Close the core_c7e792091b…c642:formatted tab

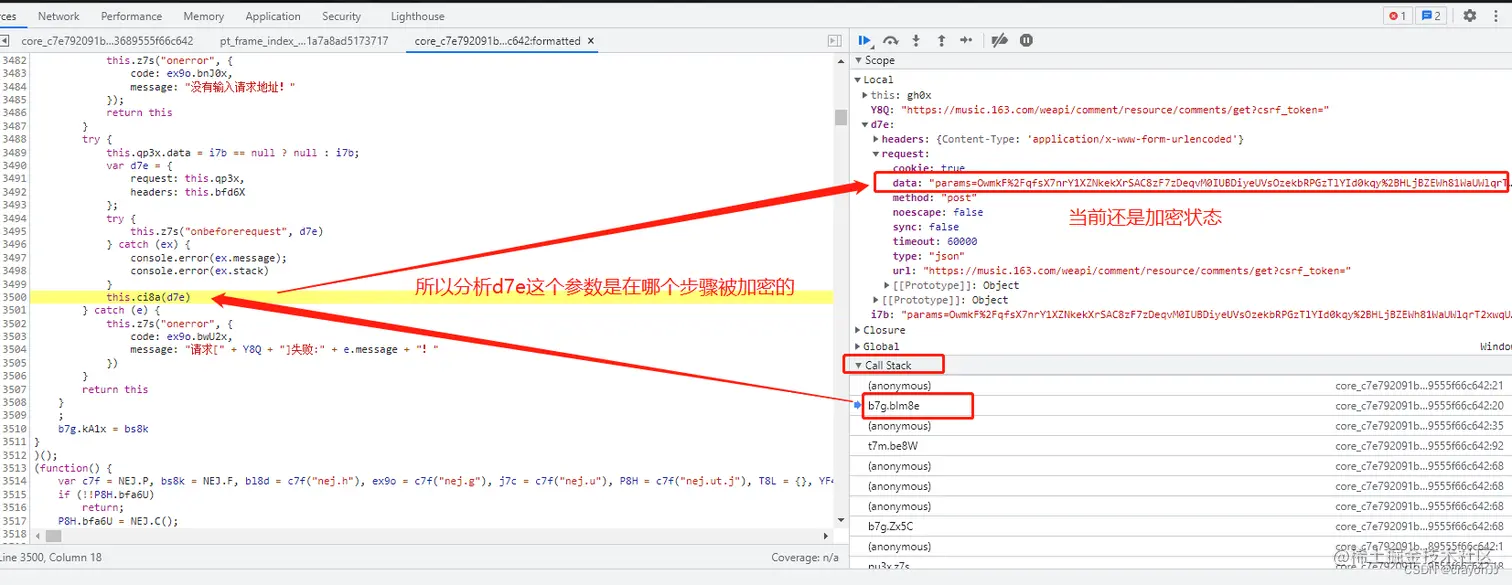[x=591, y=41]
